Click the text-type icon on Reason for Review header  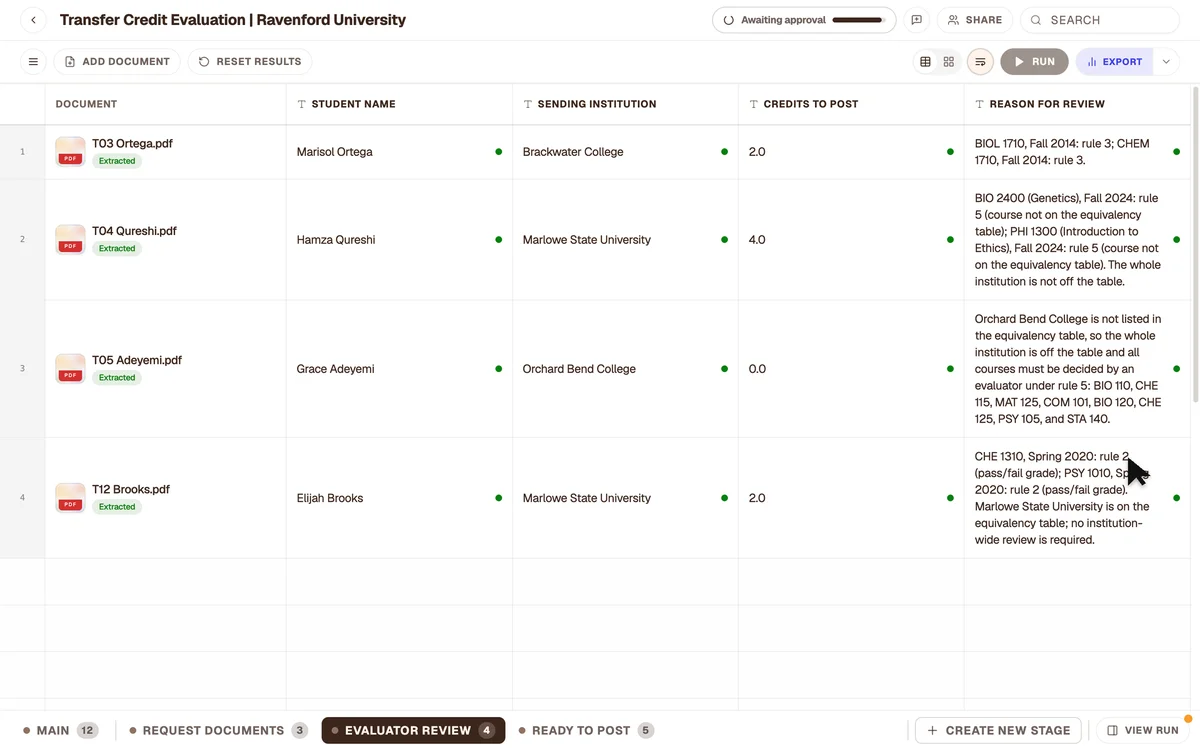coord(980,104)
